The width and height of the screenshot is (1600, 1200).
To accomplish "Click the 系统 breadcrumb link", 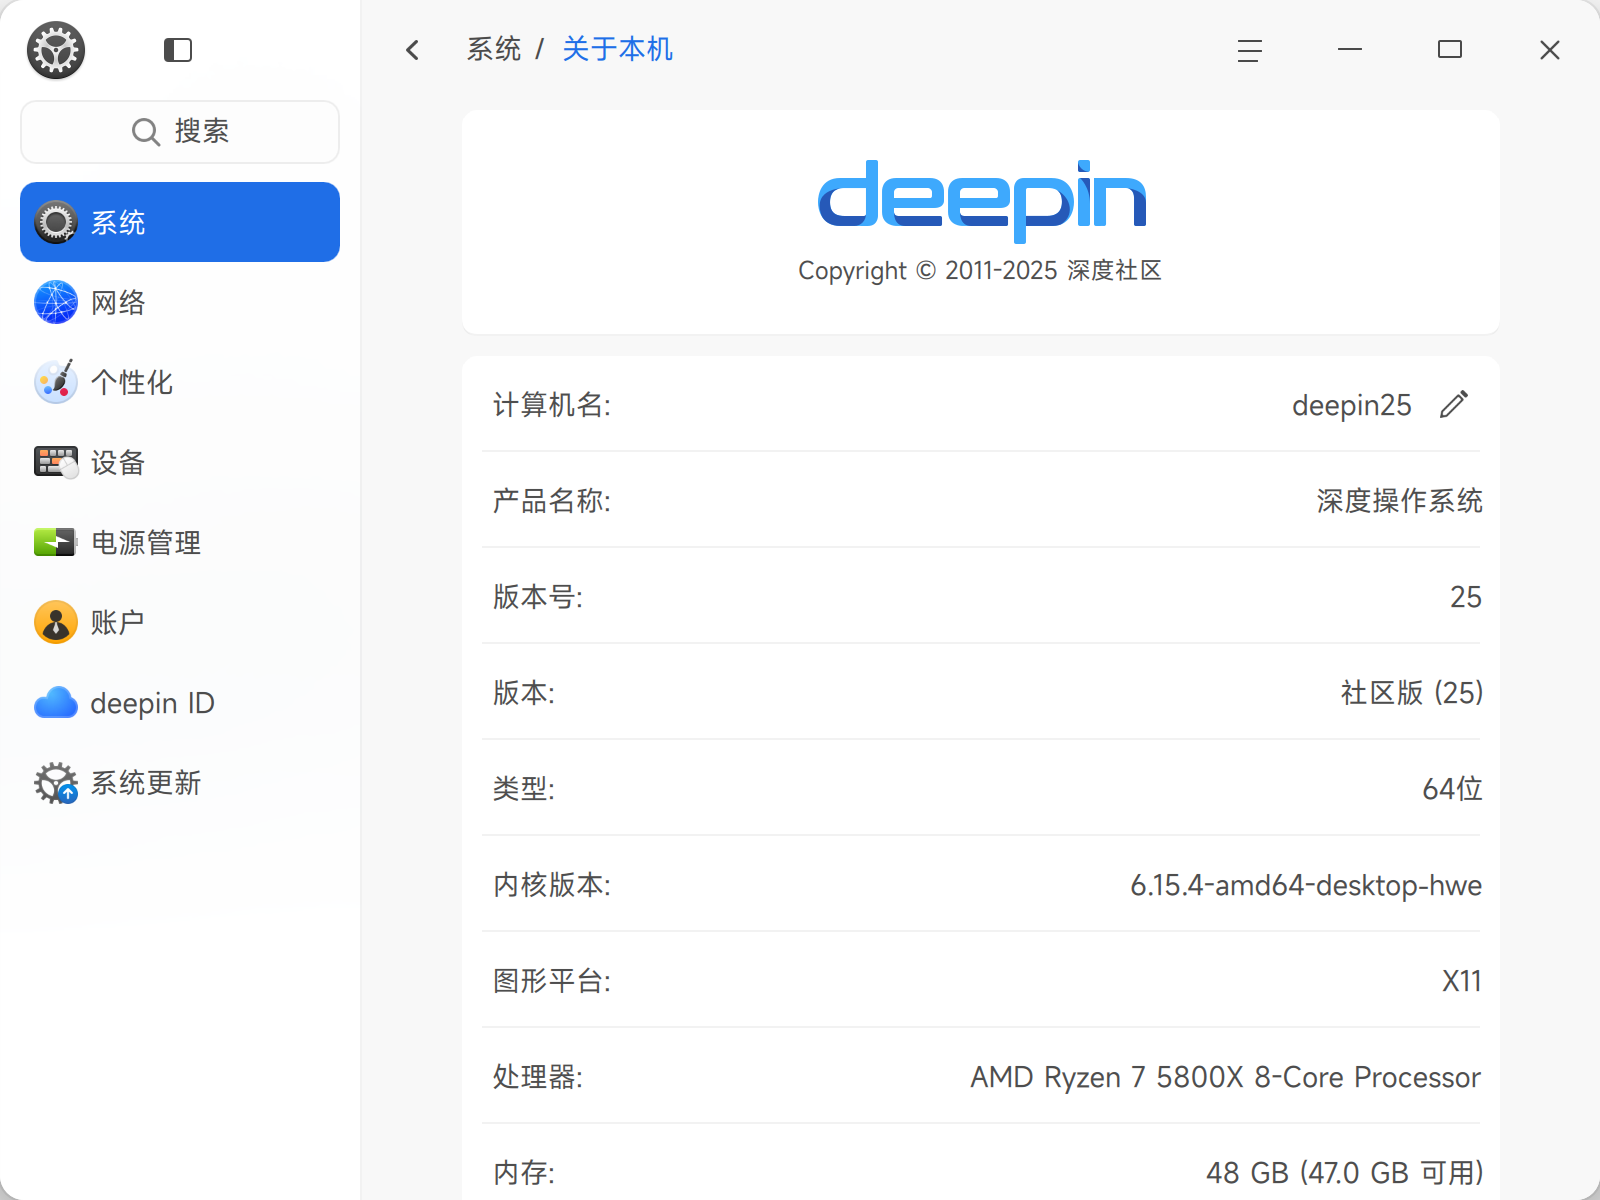I will pyautogui.click(x=494, y=49).
